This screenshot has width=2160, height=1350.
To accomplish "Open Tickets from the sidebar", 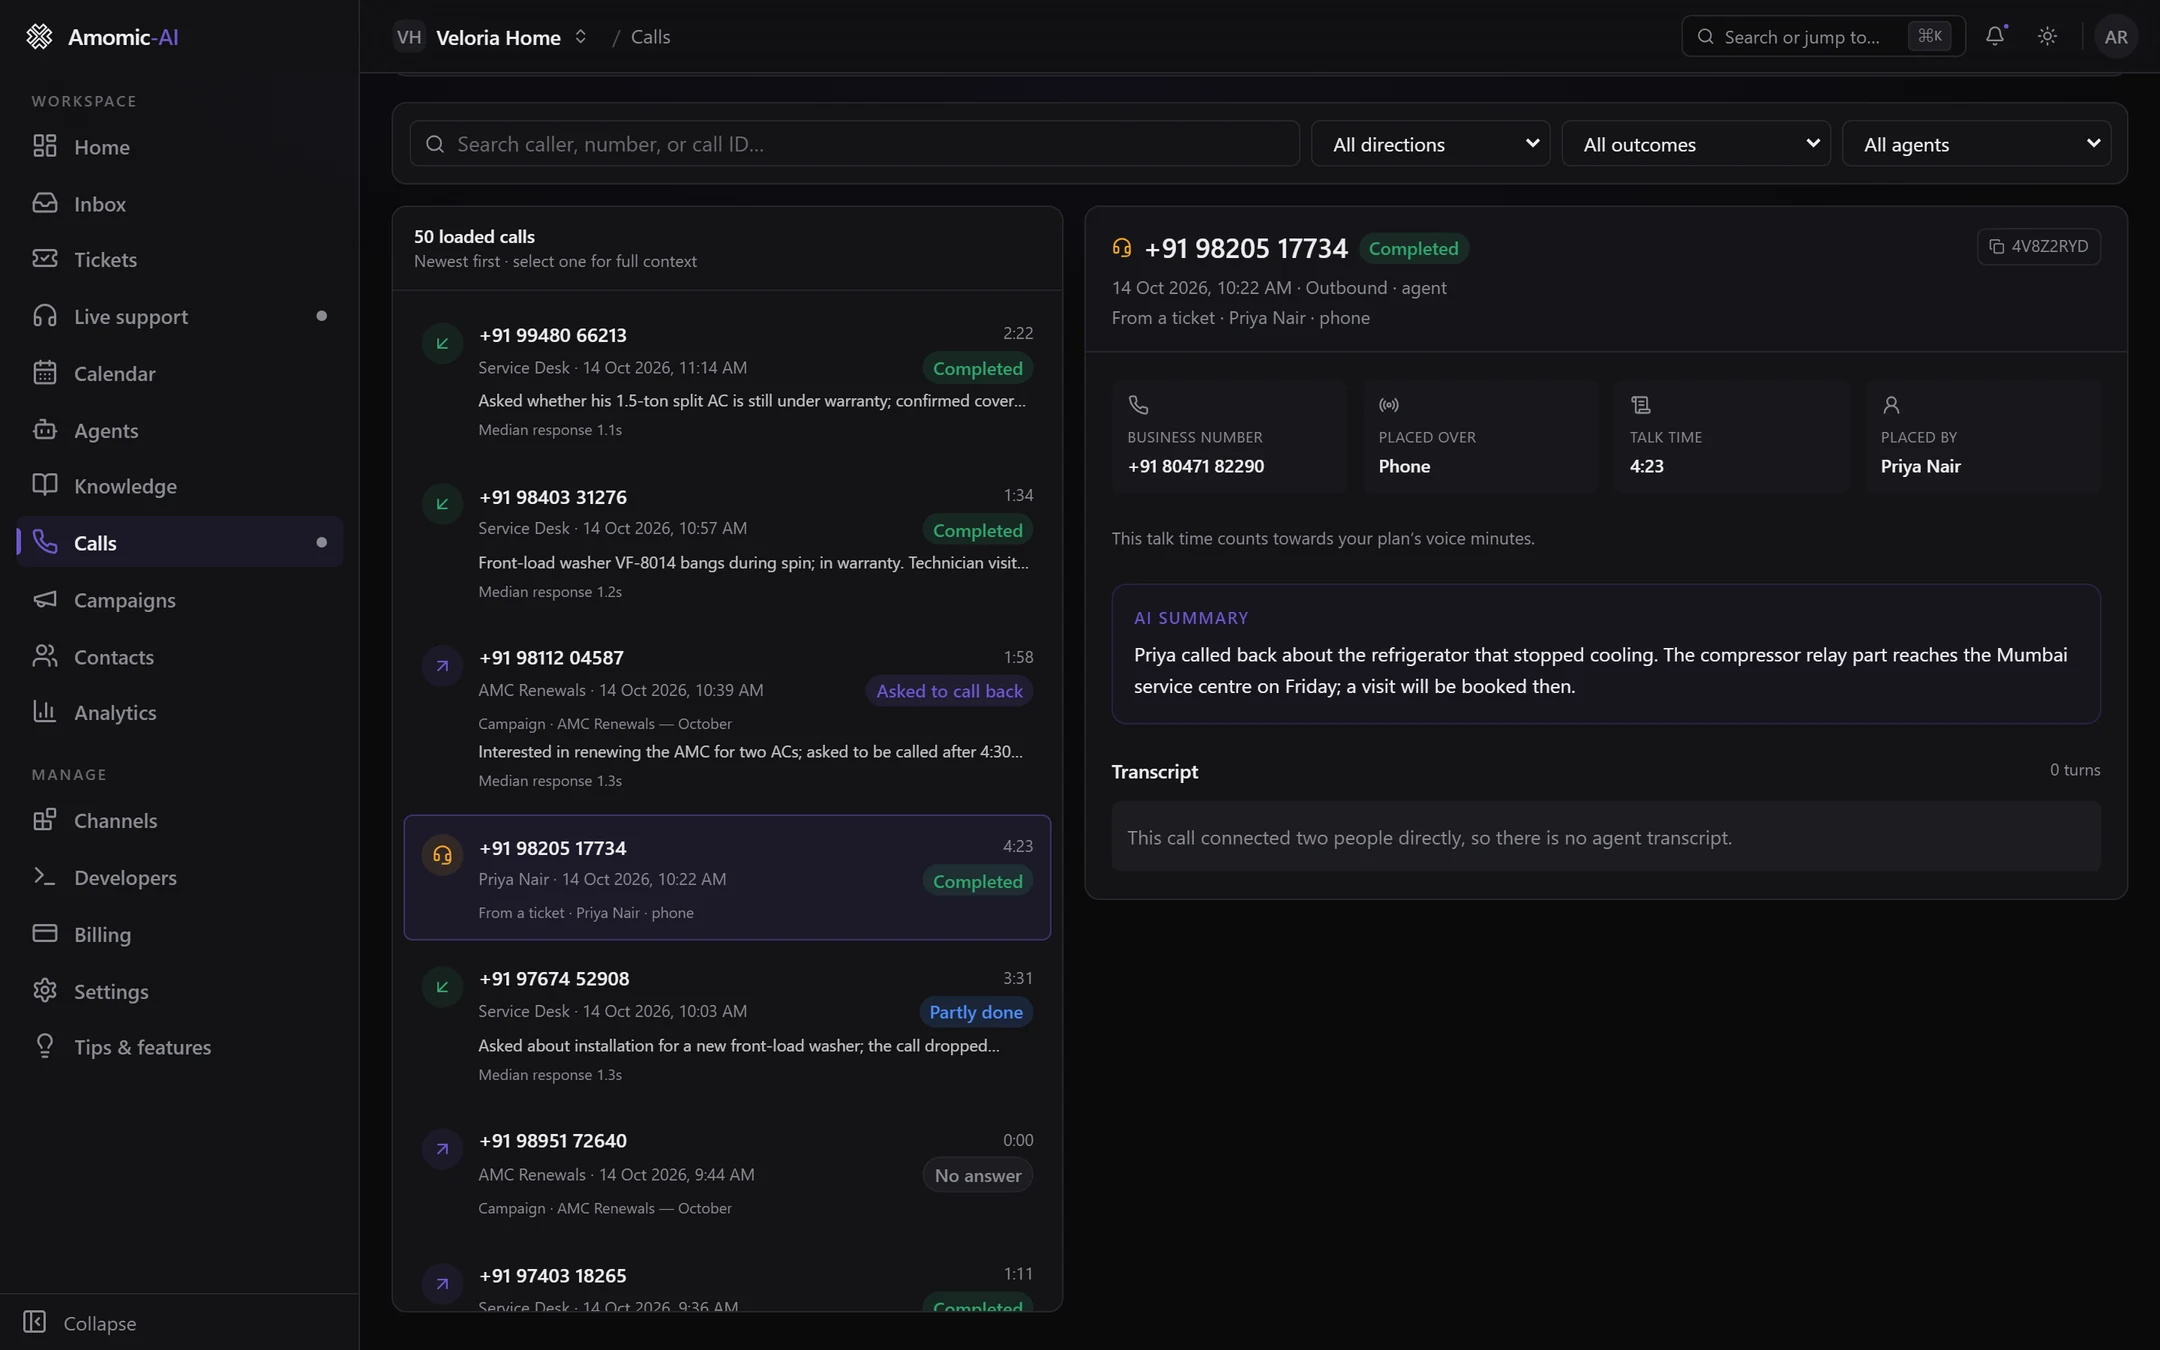I will pos(180,260).
